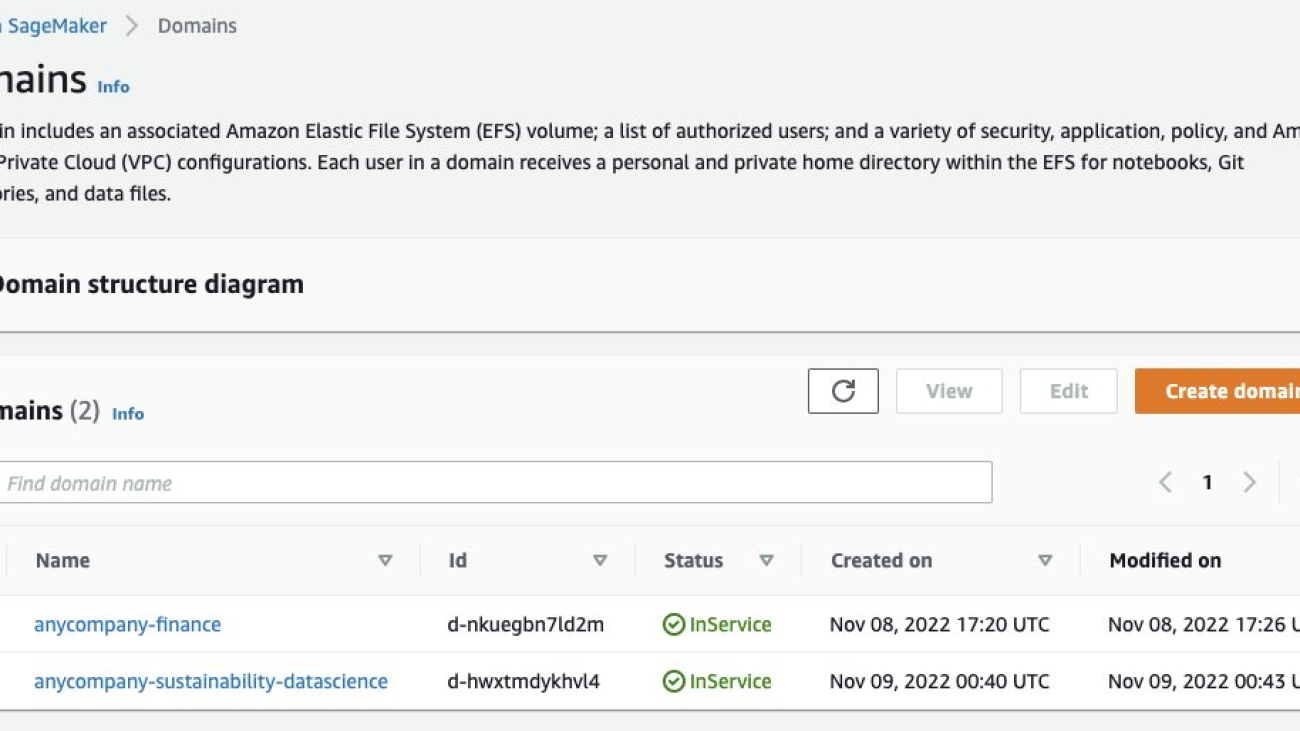This screenshot has height=731, width=1300.
Task: Click the Modified on column header
Action: click(x=1165, y=561)
